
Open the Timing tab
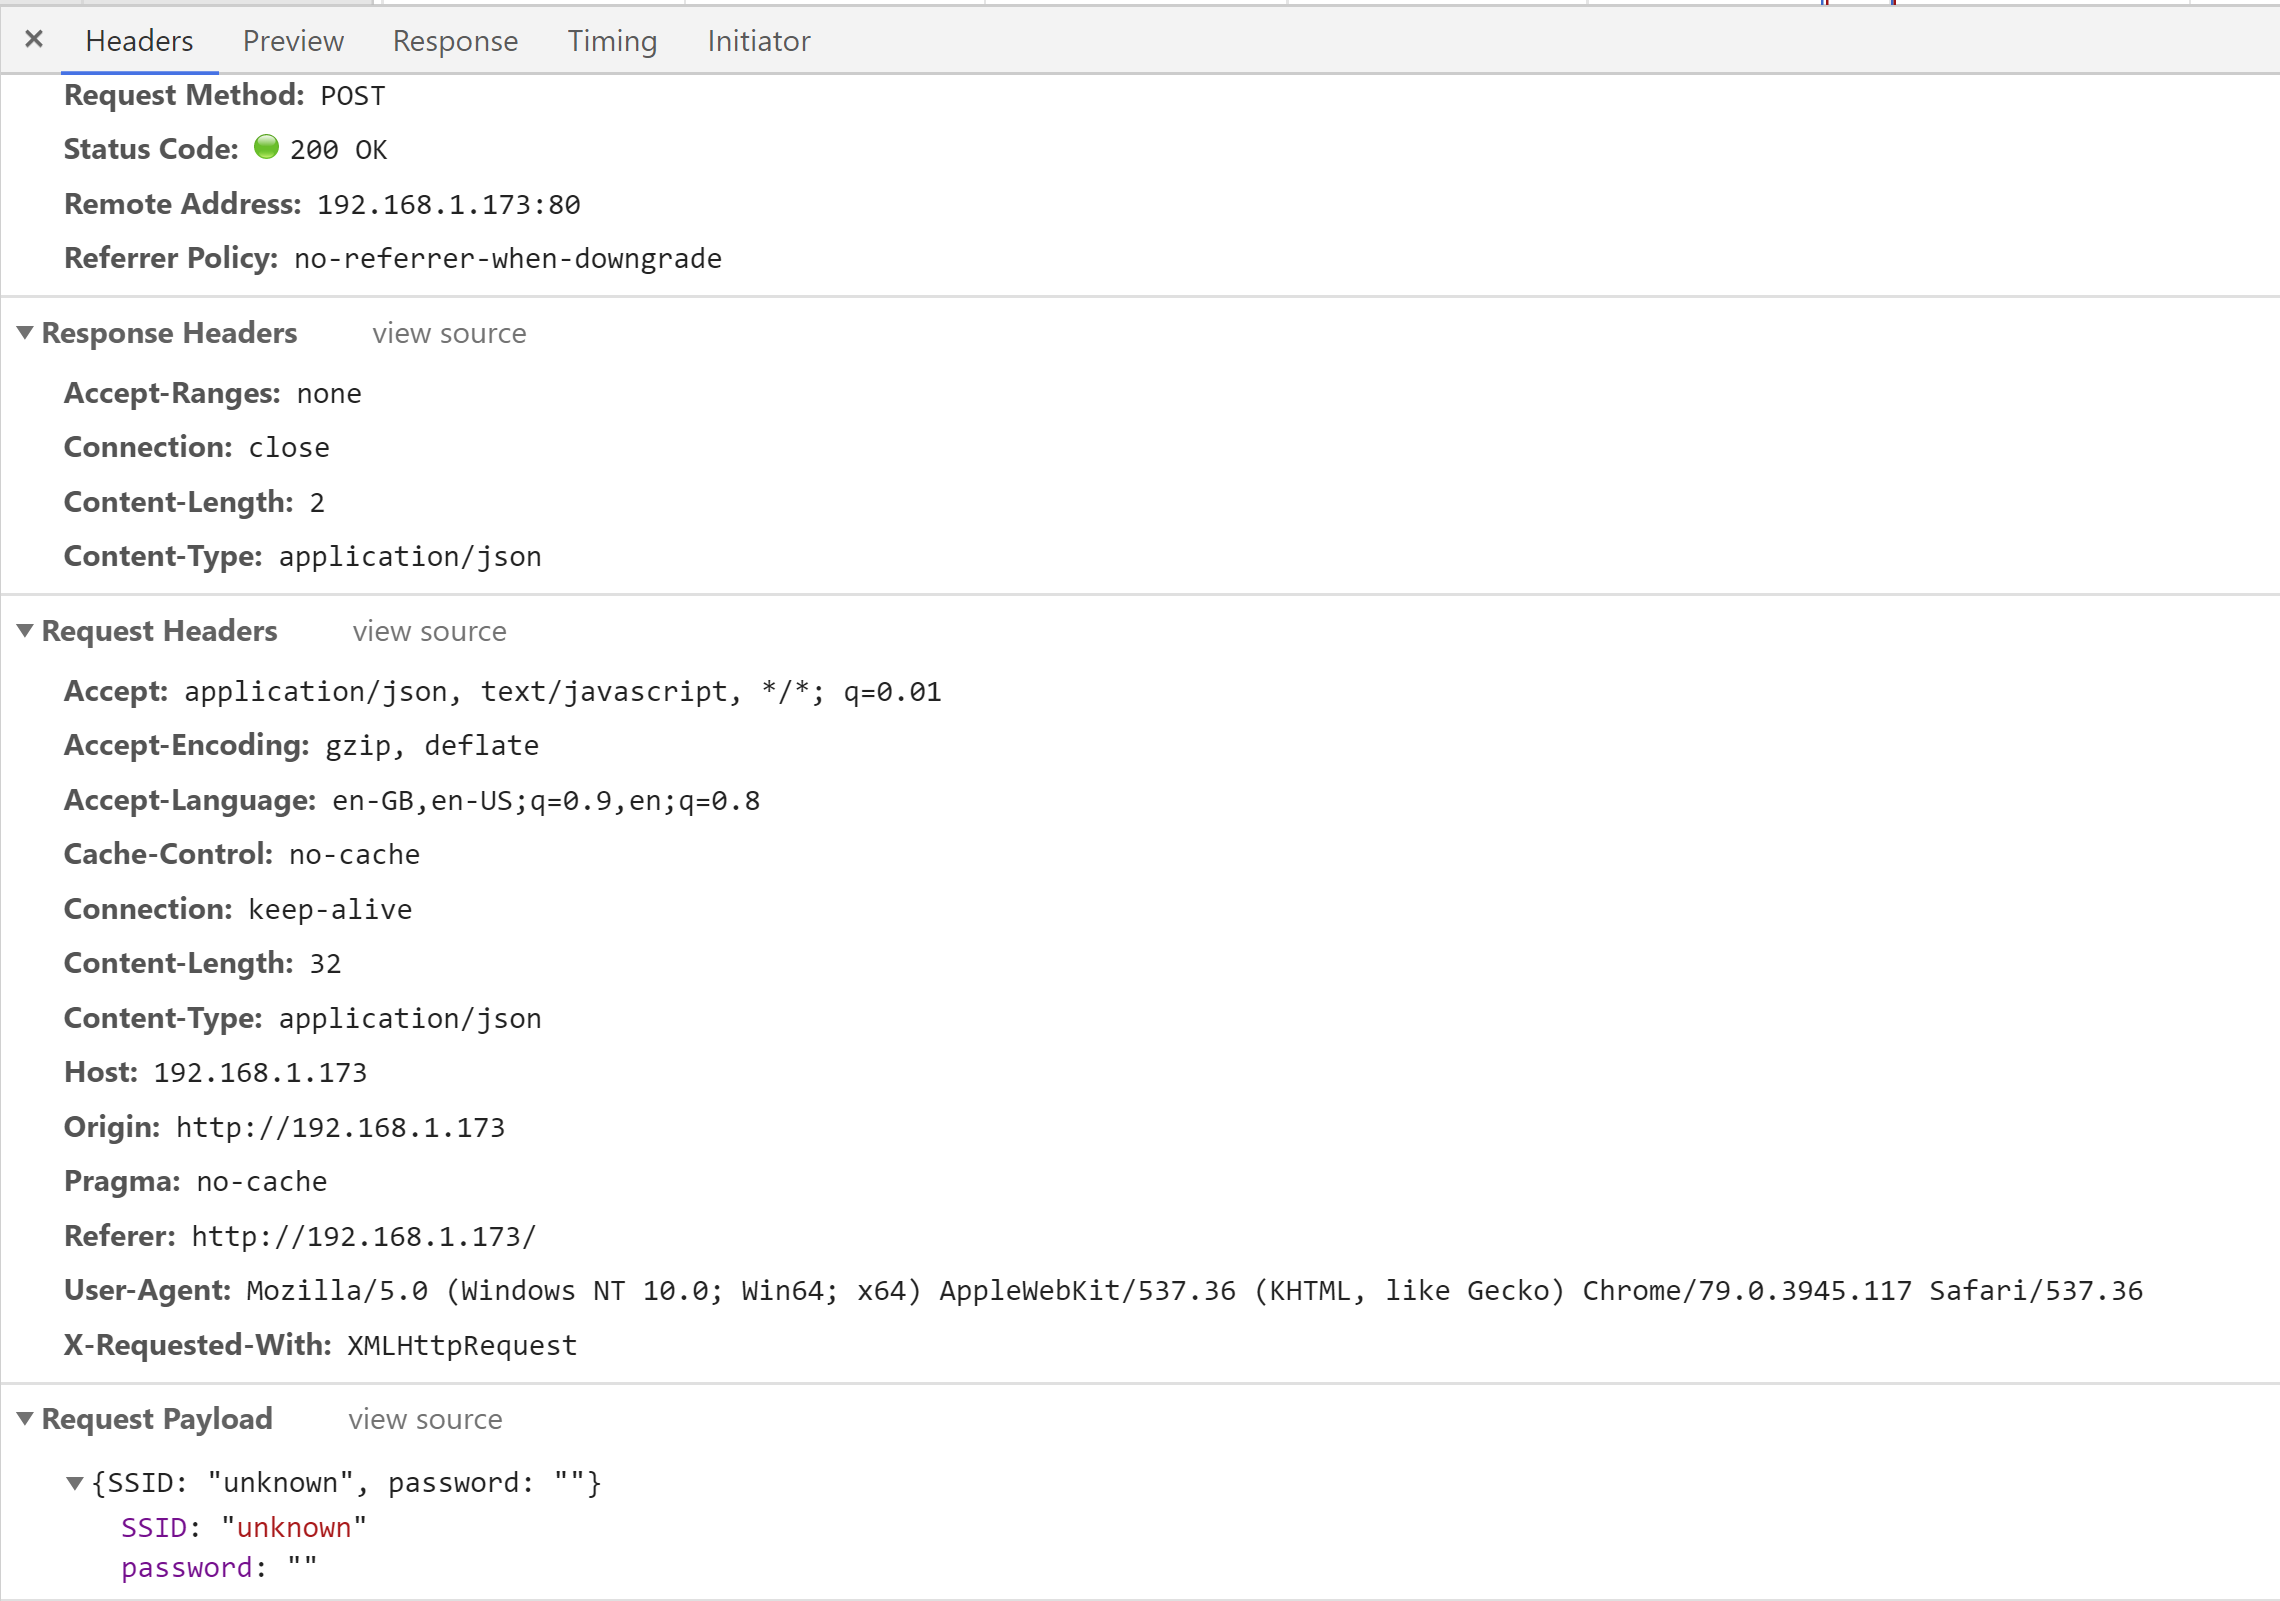611,41
